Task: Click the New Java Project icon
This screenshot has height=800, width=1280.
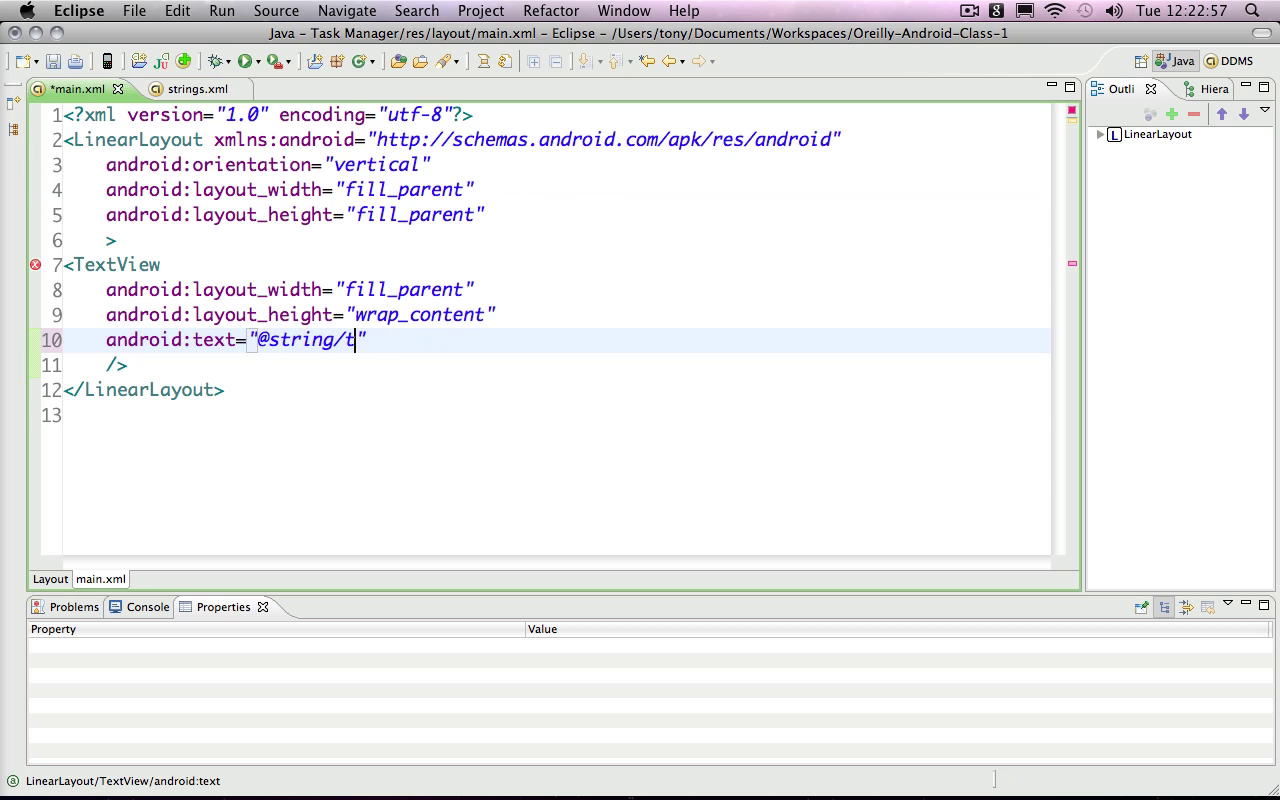Action: (x=315, y=61)
